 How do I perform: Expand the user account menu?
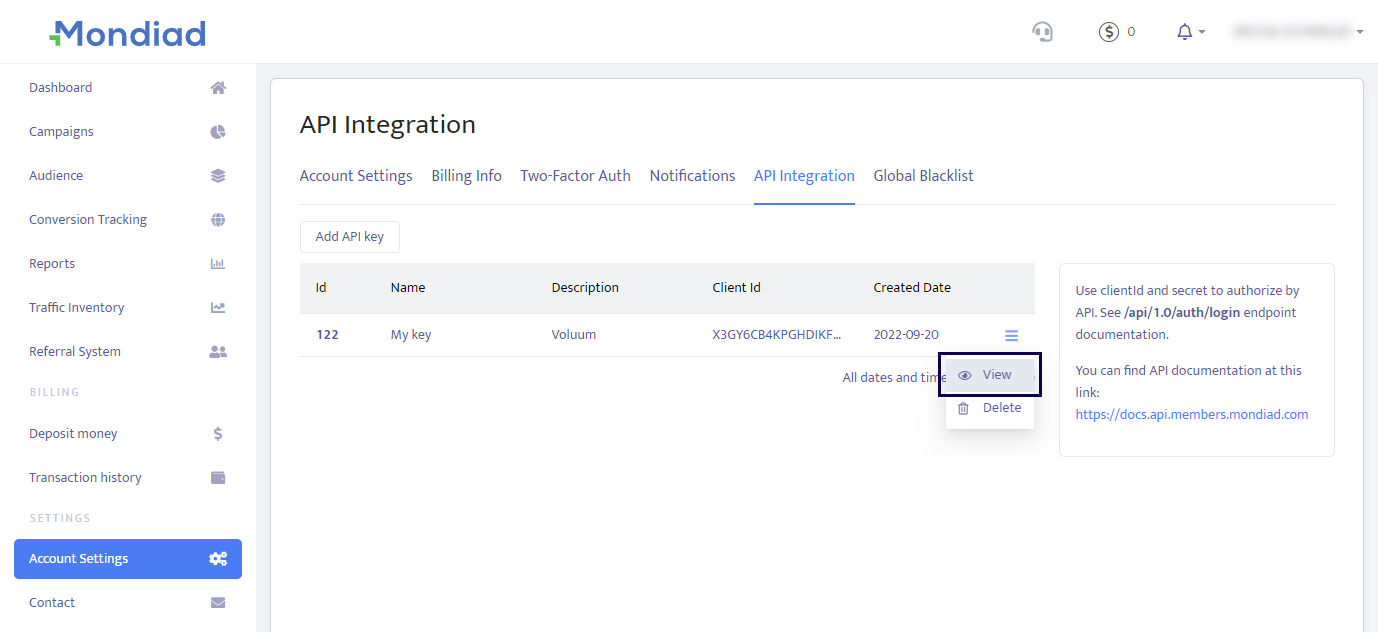1298,32
